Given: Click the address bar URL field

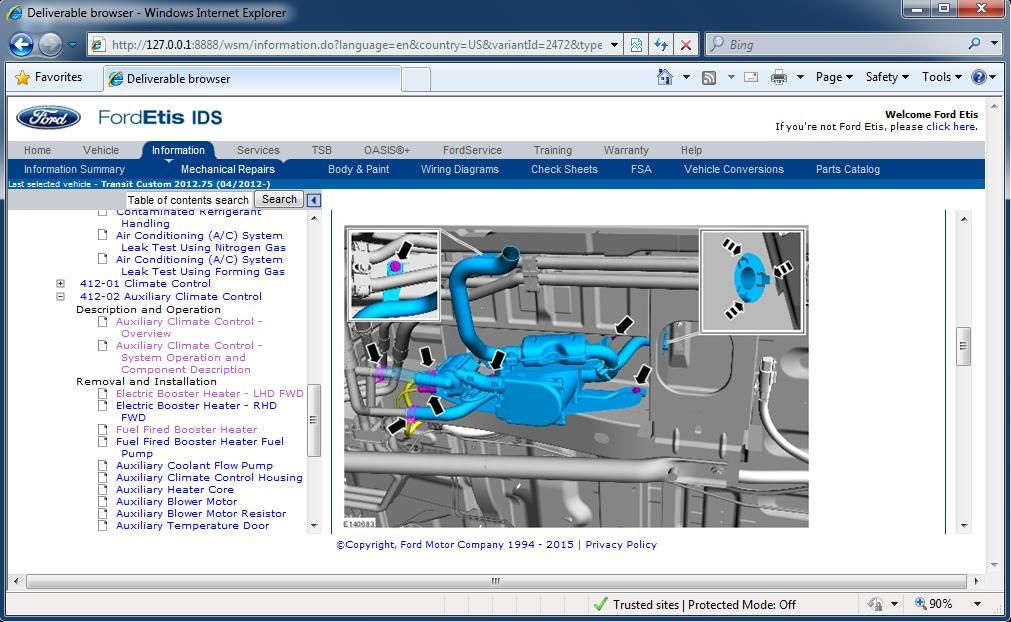Looking at the screenshot, I should pos(356,45).
